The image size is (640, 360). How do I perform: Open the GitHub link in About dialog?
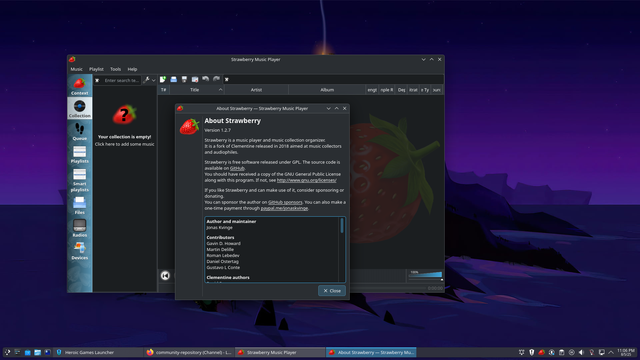pos(237,168)
